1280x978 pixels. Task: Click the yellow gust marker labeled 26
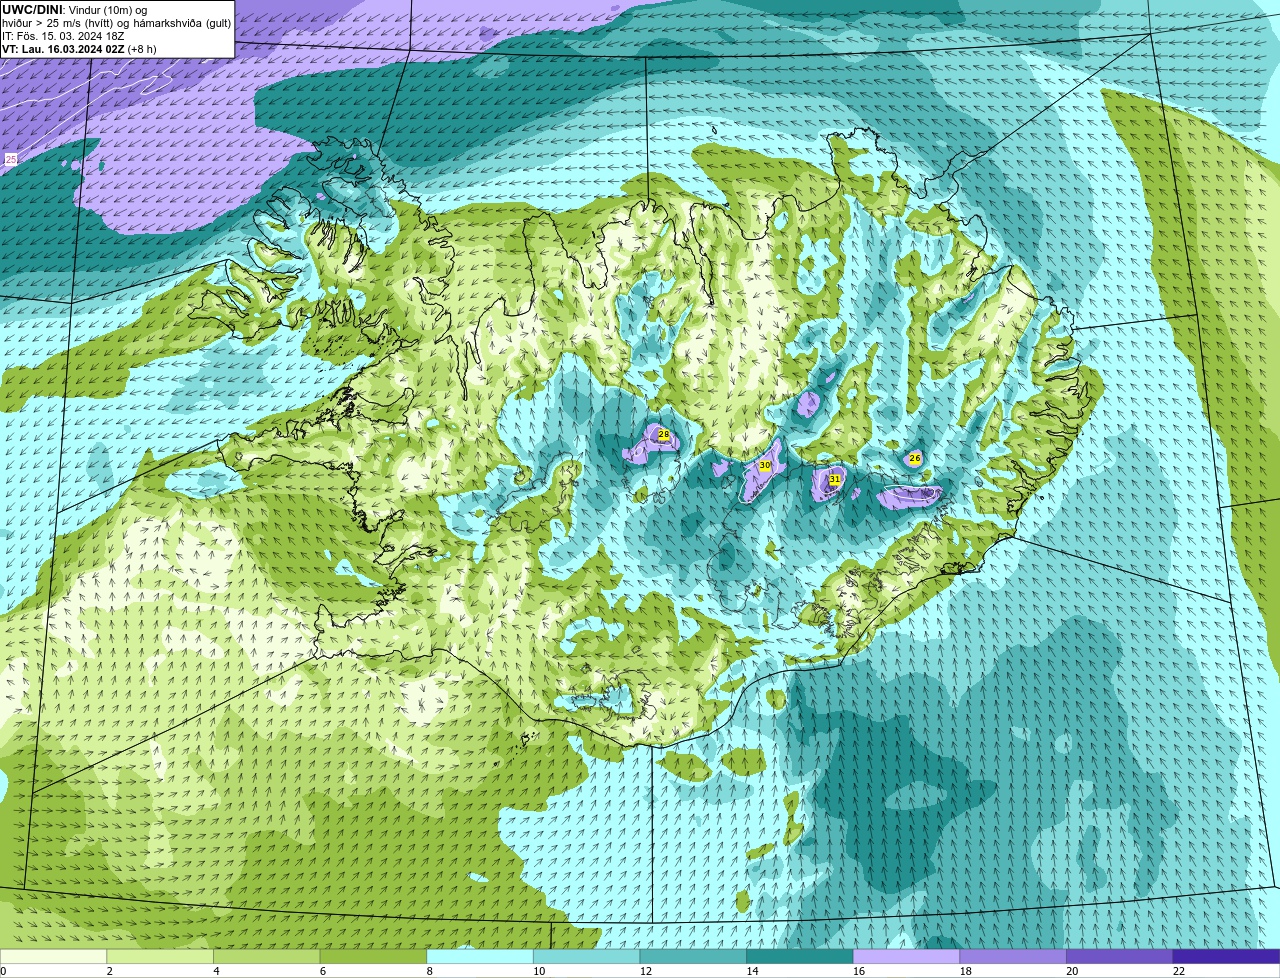[914, 458]
